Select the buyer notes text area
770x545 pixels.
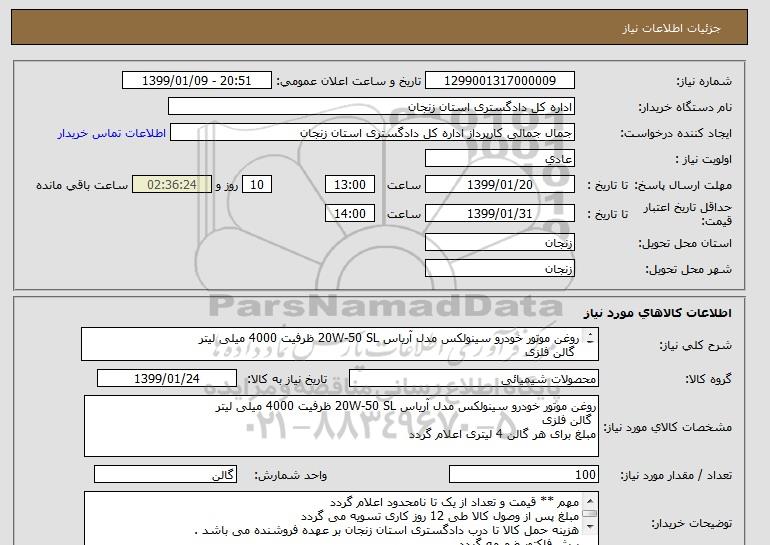click(341, 518)
